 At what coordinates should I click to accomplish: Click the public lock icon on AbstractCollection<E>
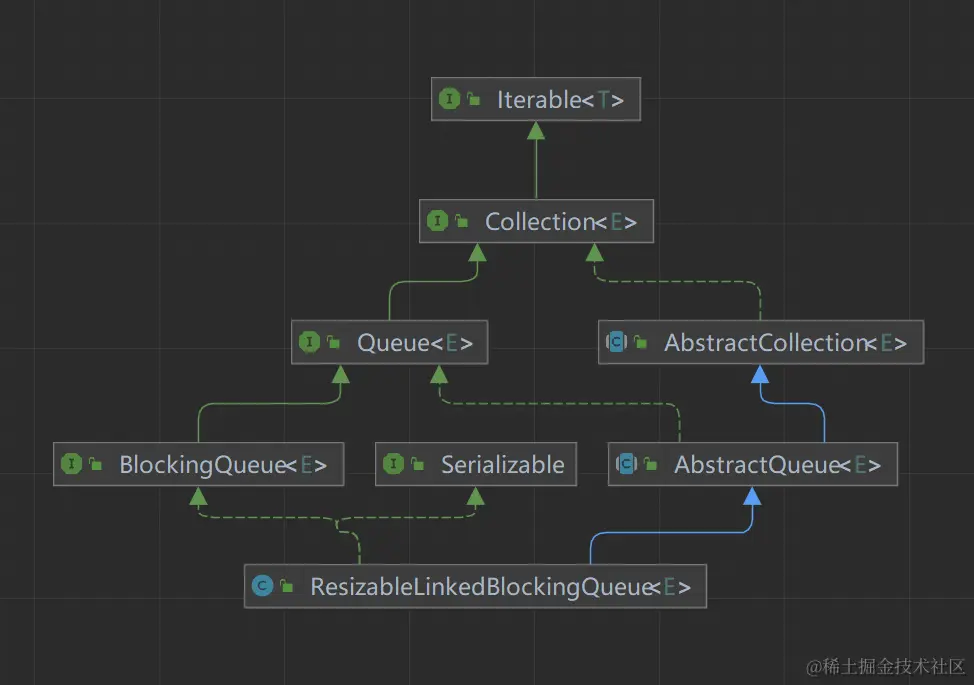[x=640, y=342]
